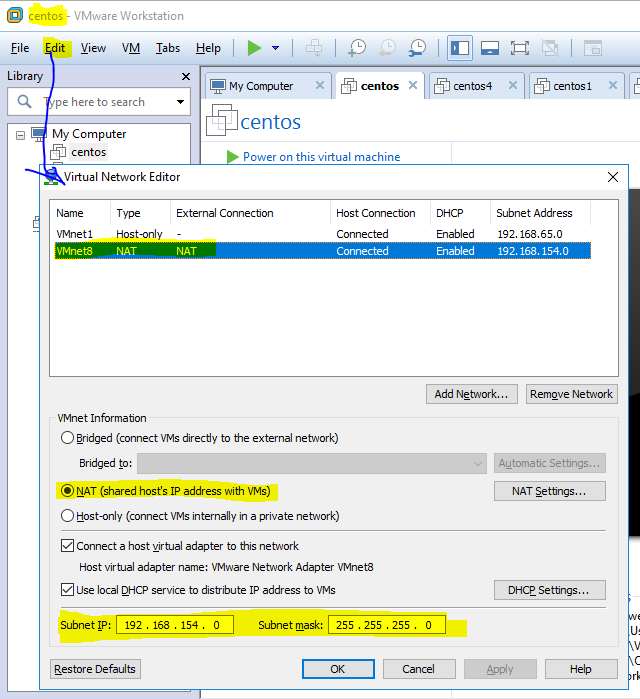Open the Snapshot Manager toolbar icon
This screenshot has height=699, width=640.
point(417,48)
